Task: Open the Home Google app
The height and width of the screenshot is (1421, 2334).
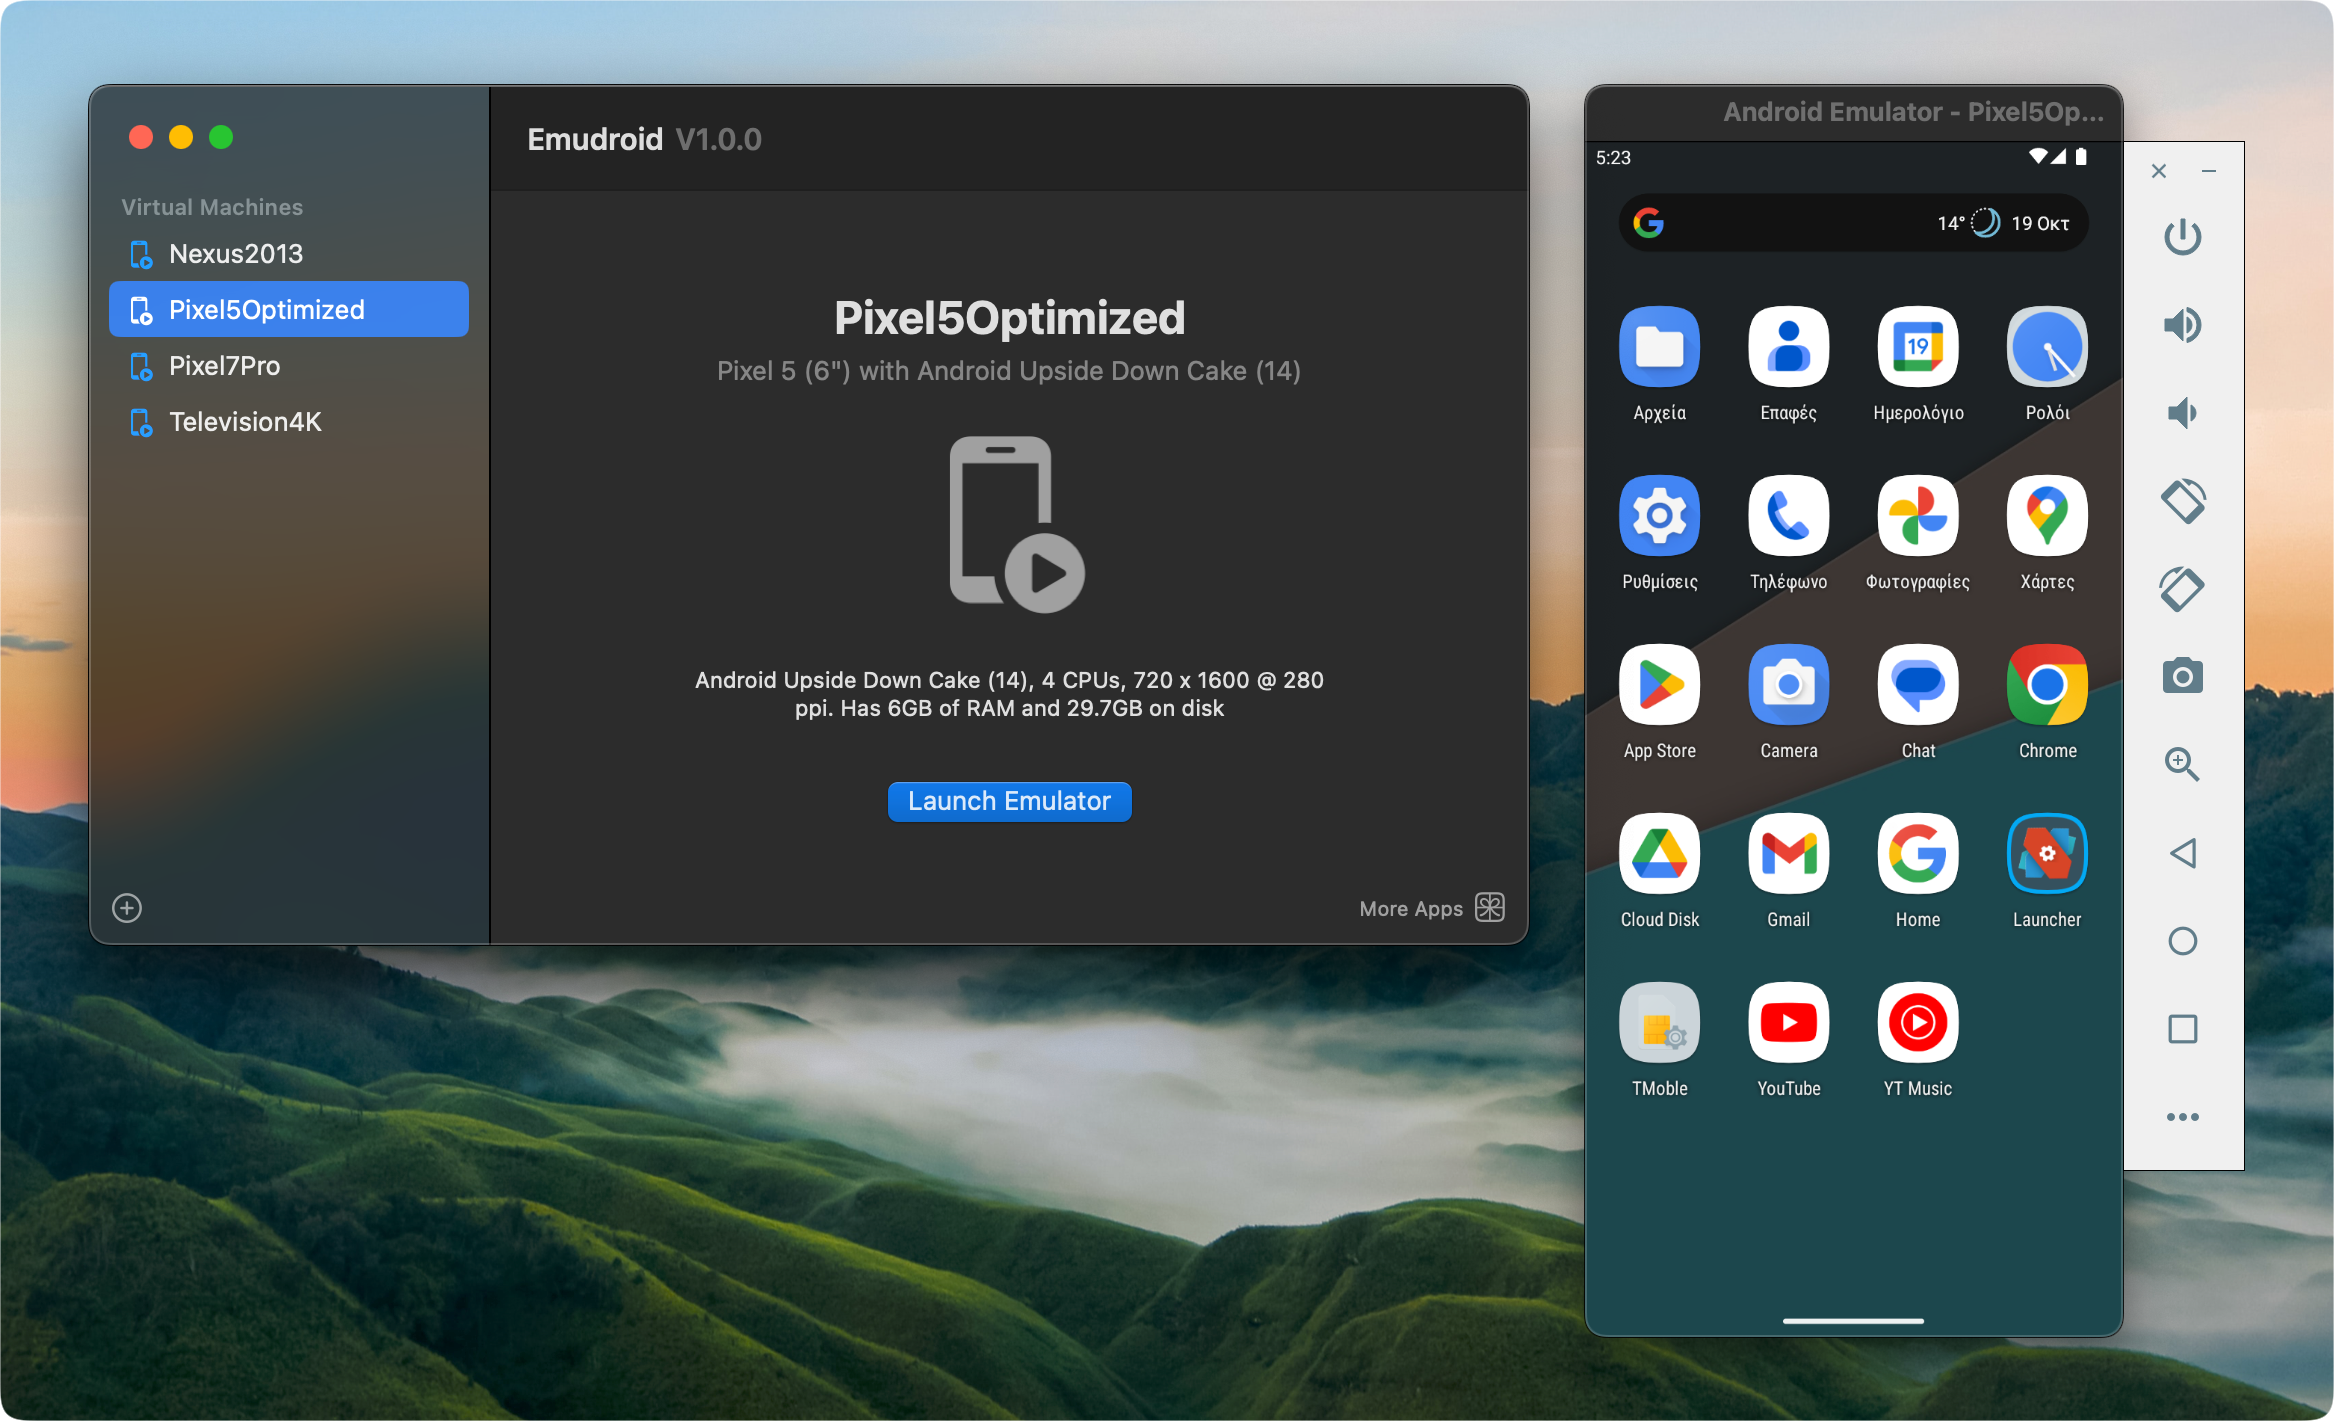Action: coord(1918,871)
